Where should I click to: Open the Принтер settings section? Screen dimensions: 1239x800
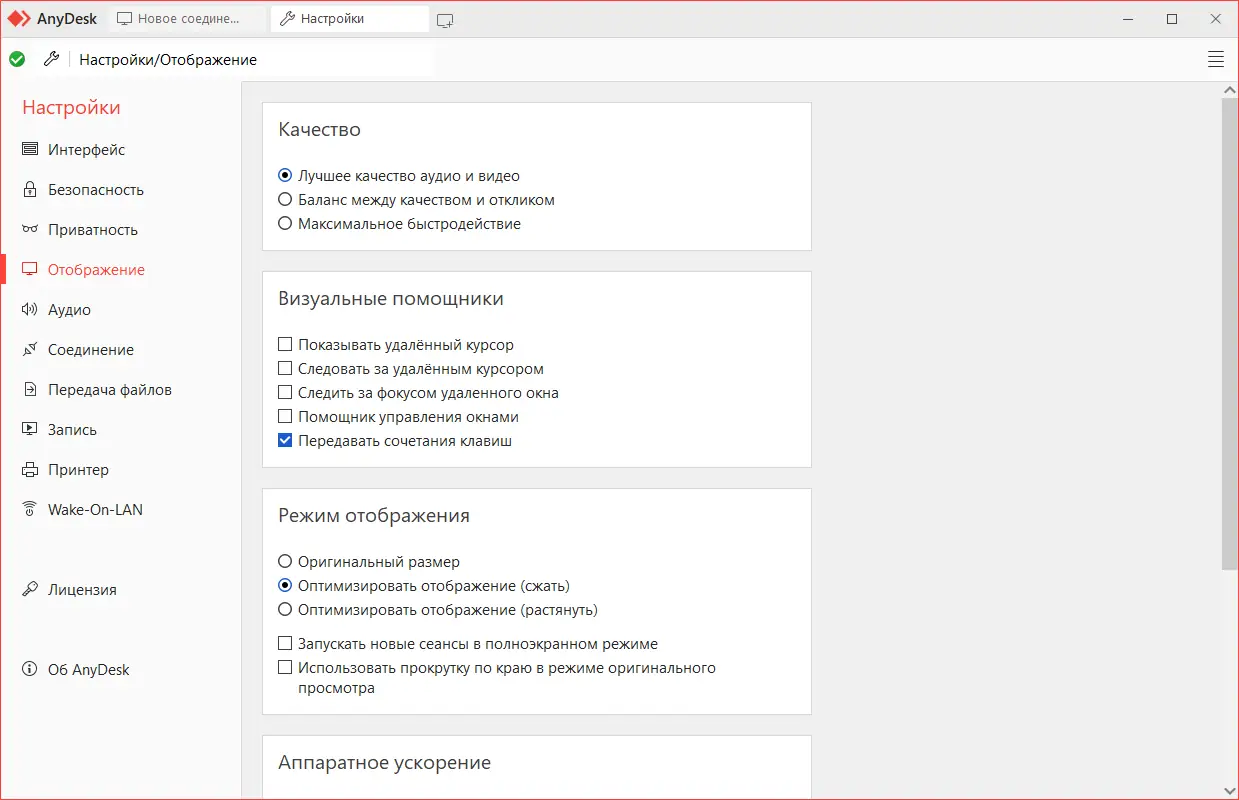point(79,469)
